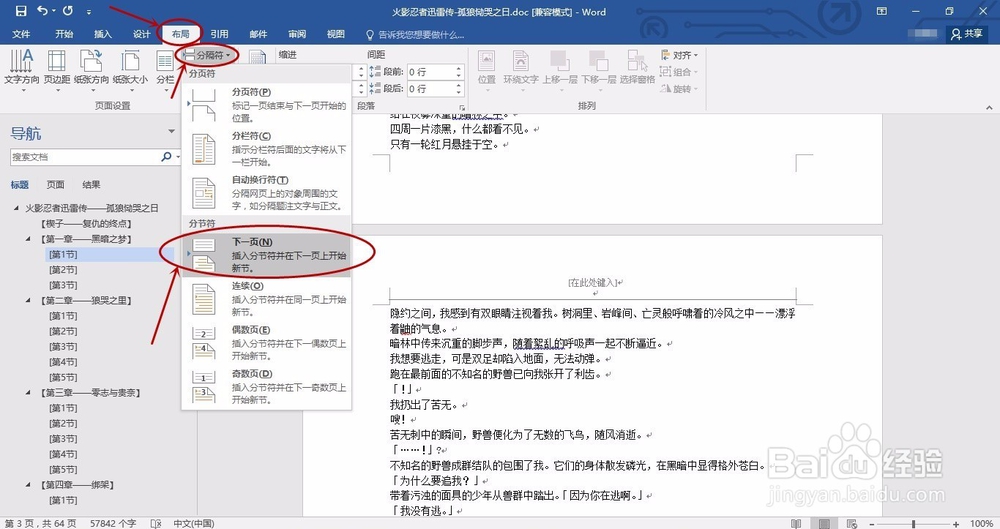The width and height of the screenshot is (1000, 529).
Task: Click the zoom slider handle
Action: coord(913,523)
